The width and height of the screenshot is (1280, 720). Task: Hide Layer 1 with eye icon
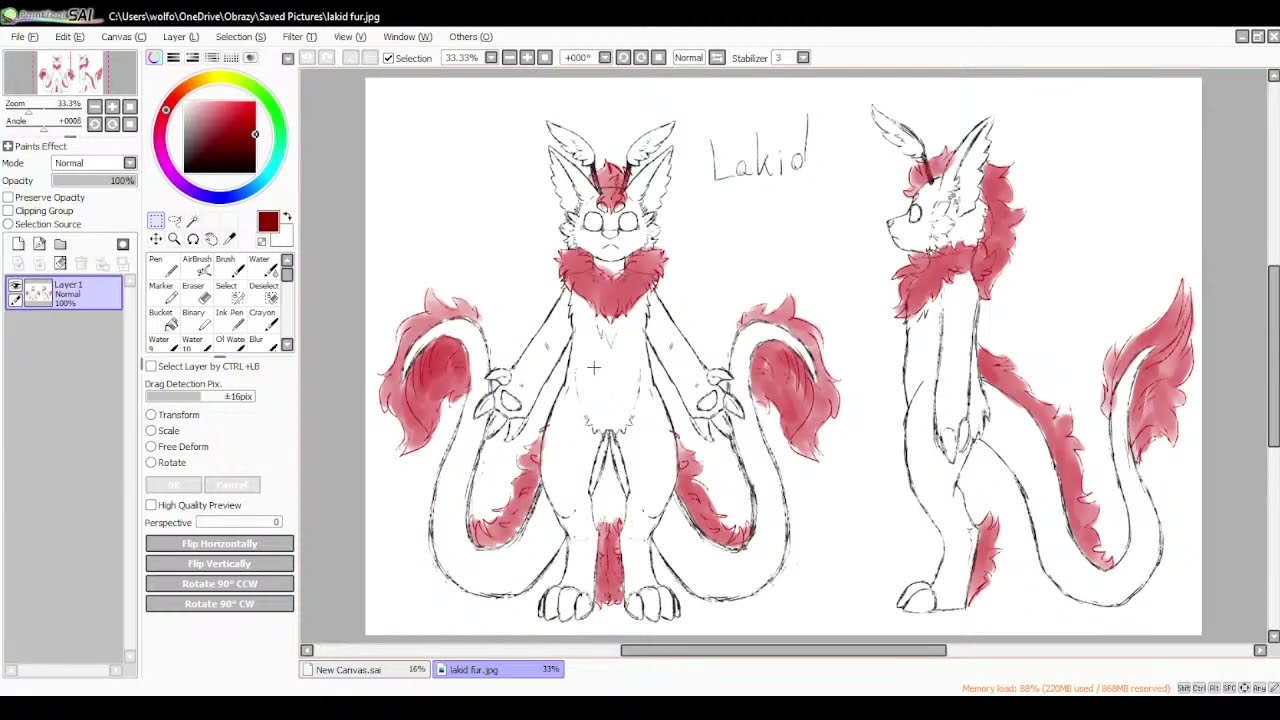coord(15,286)
